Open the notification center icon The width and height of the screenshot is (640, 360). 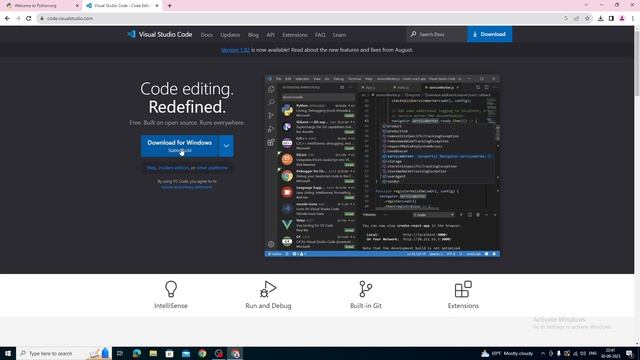click(629, 353)
